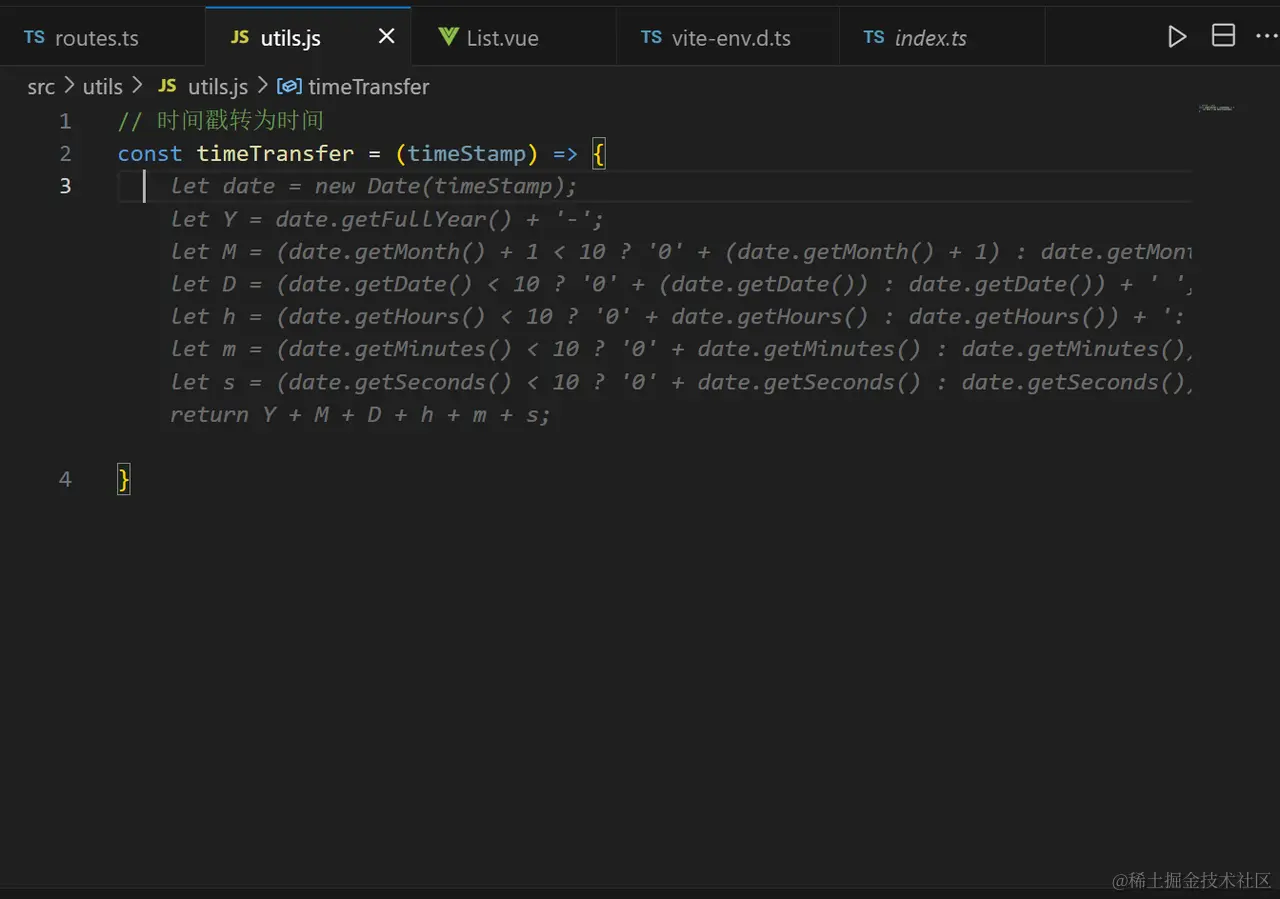Click the timeStamp parameter on line 2
The width and height of the screenshot is (1280, 899).
(466, 154)
